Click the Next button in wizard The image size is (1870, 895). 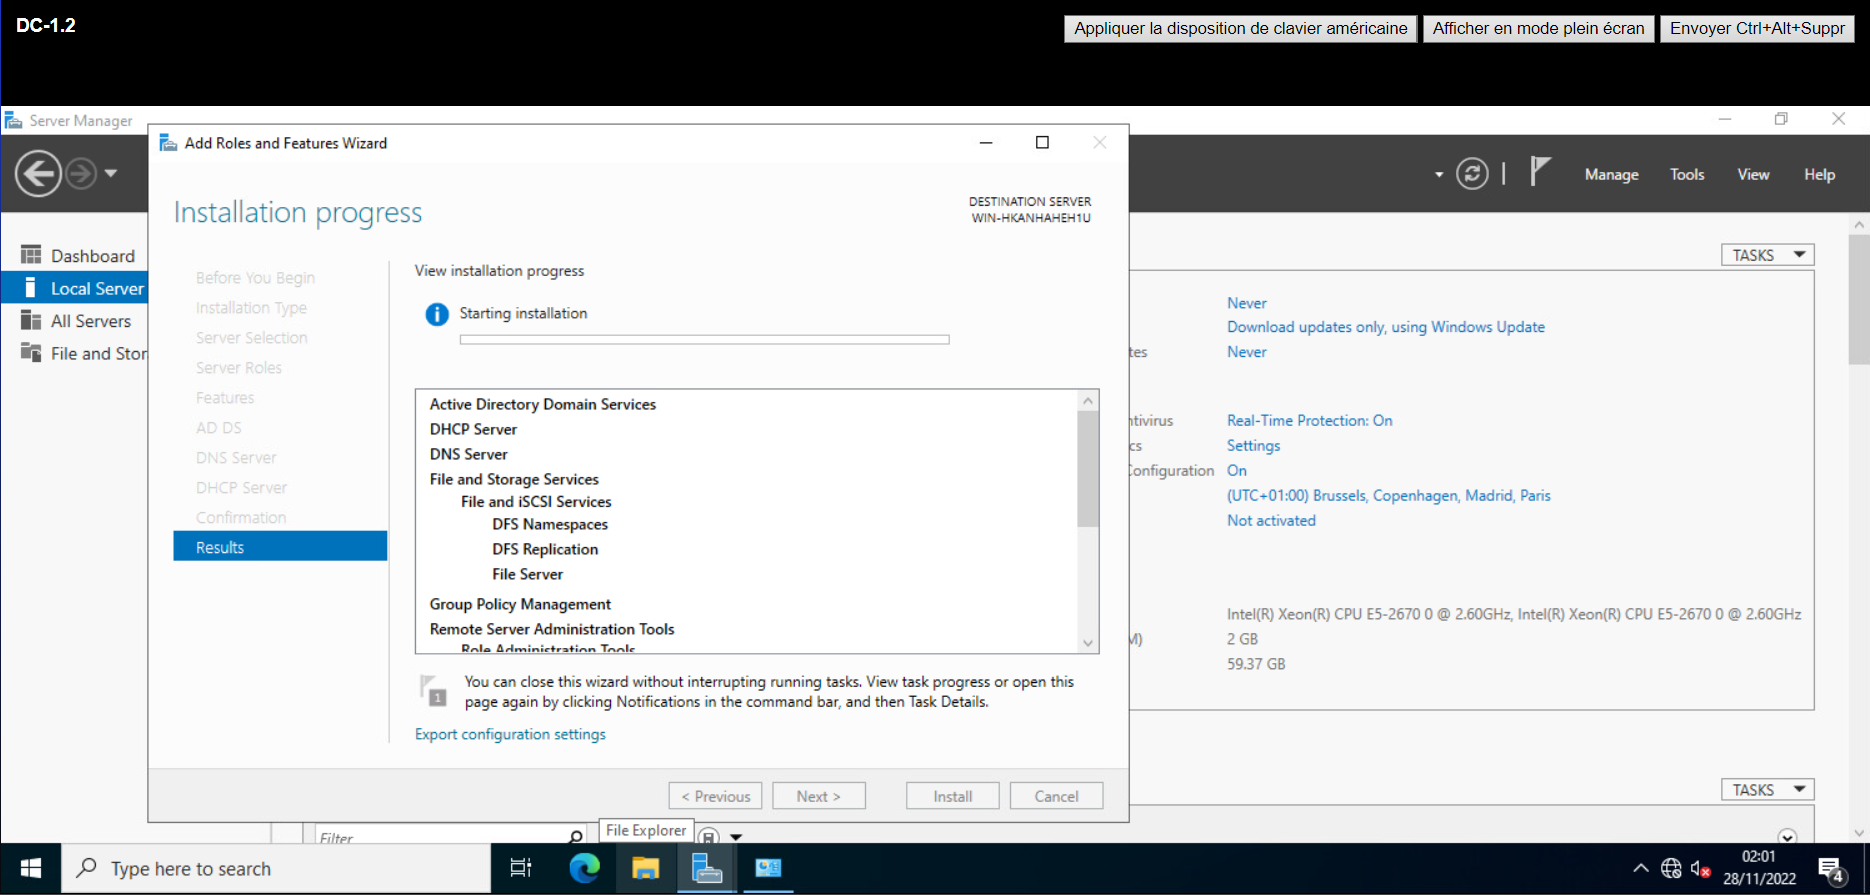click(x=818, y=796)
